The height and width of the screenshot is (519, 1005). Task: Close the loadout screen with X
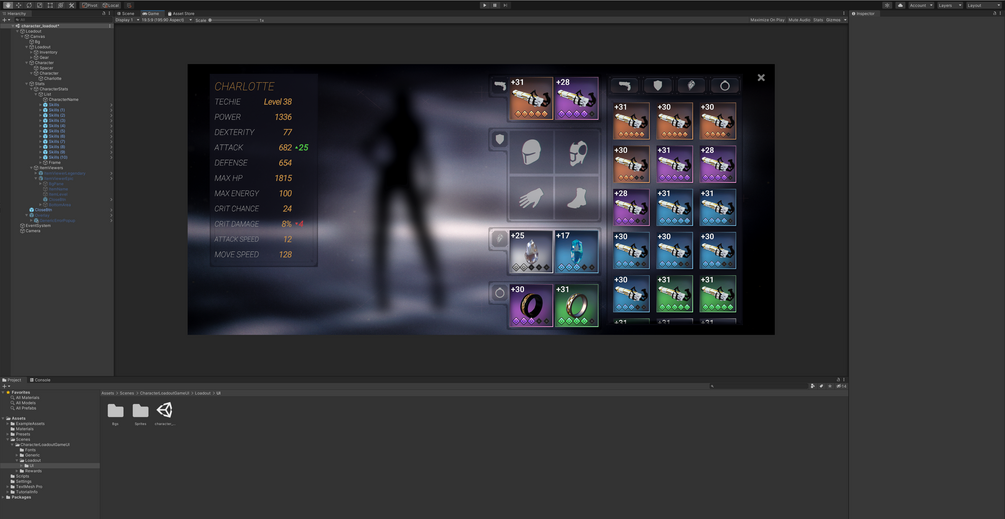tap(761, 78)
